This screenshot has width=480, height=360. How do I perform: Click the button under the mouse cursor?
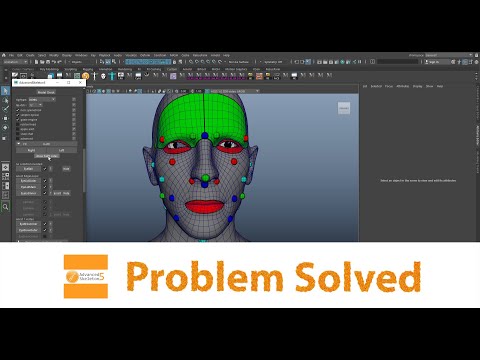click(x=47, y=156)
